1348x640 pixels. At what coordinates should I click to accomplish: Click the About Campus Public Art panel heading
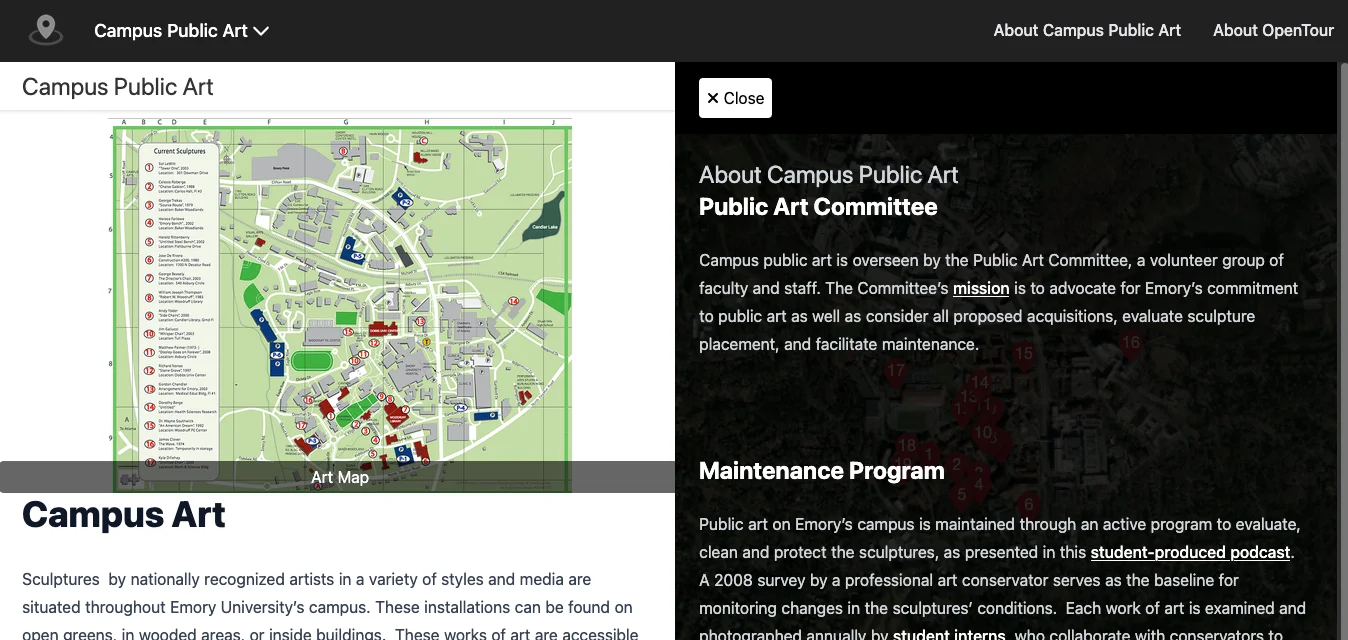tap(828, 175)
